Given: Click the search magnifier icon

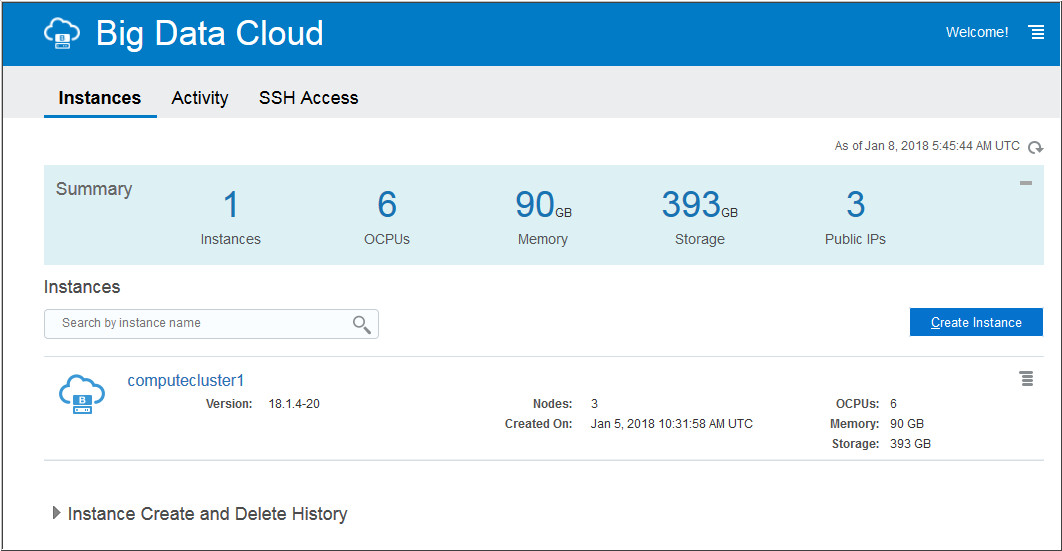Looking at the screenshot, I should [362, 324].
